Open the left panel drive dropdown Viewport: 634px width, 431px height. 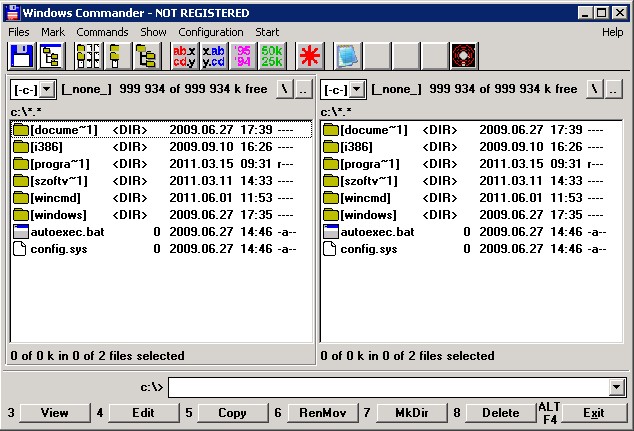coord(47,89)
